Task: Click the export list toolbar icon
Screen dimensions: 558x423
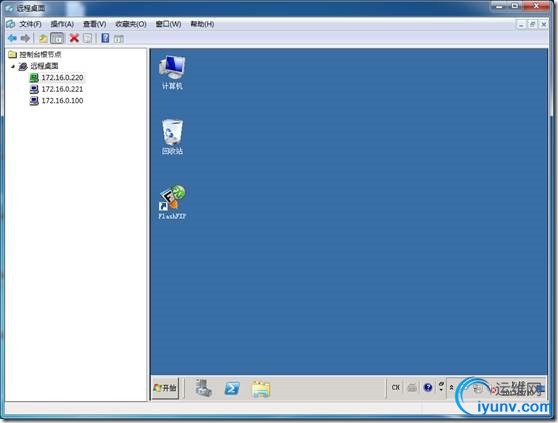Action: (x=87, y=38)
